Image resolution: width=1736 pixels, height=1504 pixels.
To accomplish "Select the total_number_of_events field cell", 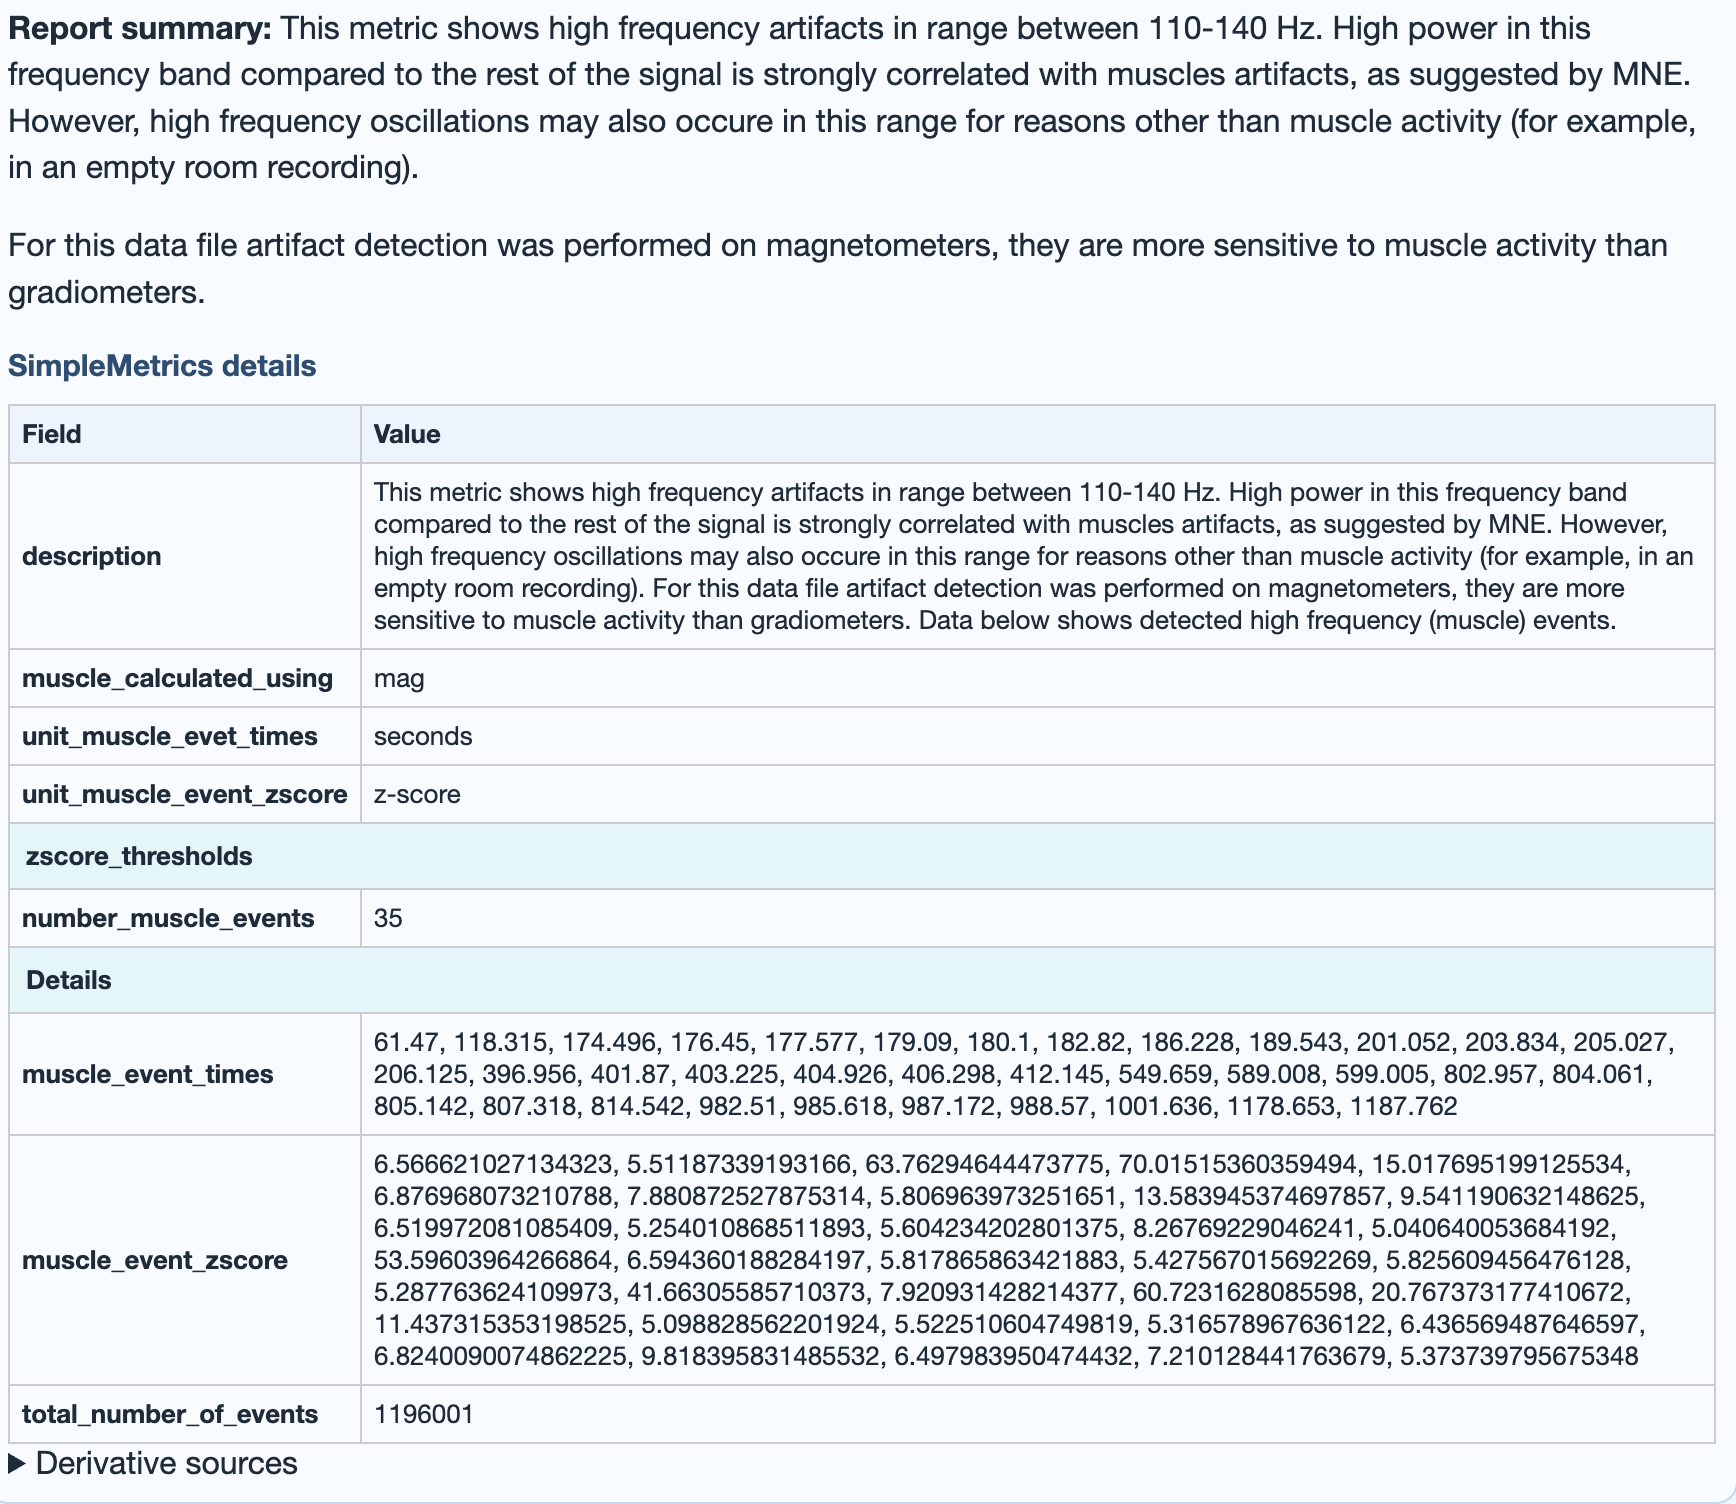I will coord(185,1414).
